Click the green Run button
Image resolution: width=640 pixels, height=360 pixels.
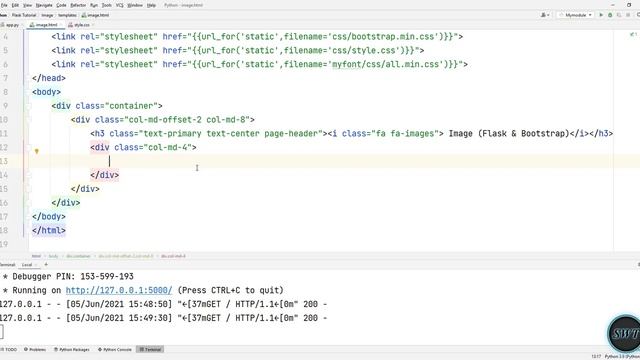pos(601,15)
